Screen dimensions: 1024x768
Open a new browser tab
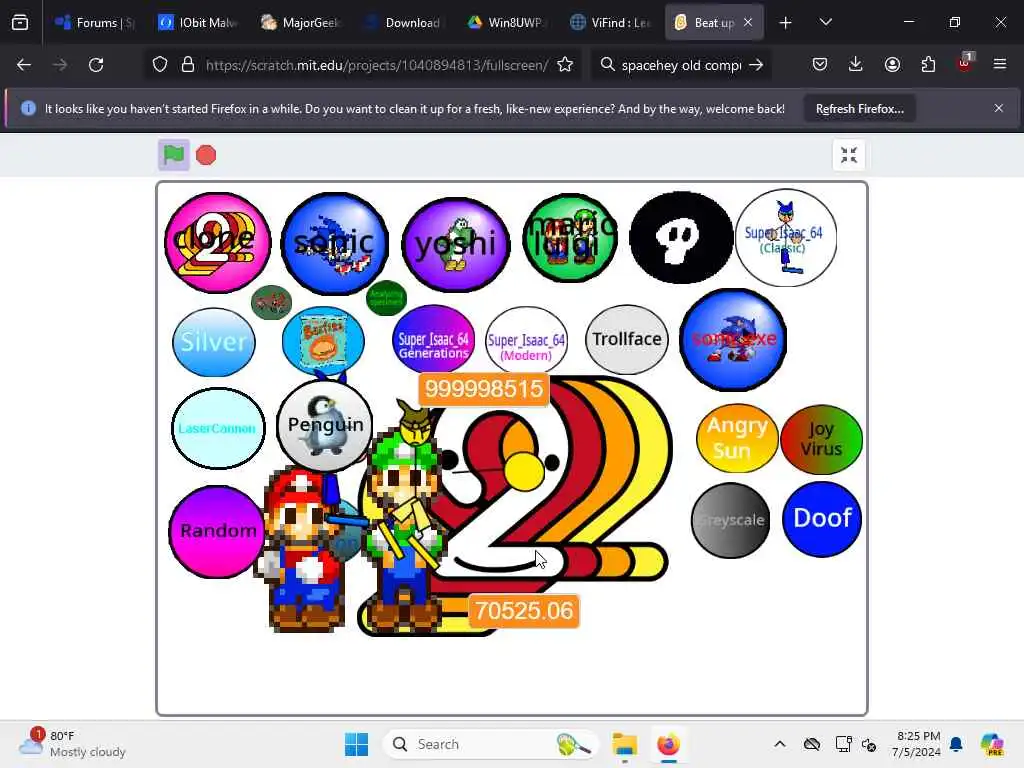[x=786, y=23]
